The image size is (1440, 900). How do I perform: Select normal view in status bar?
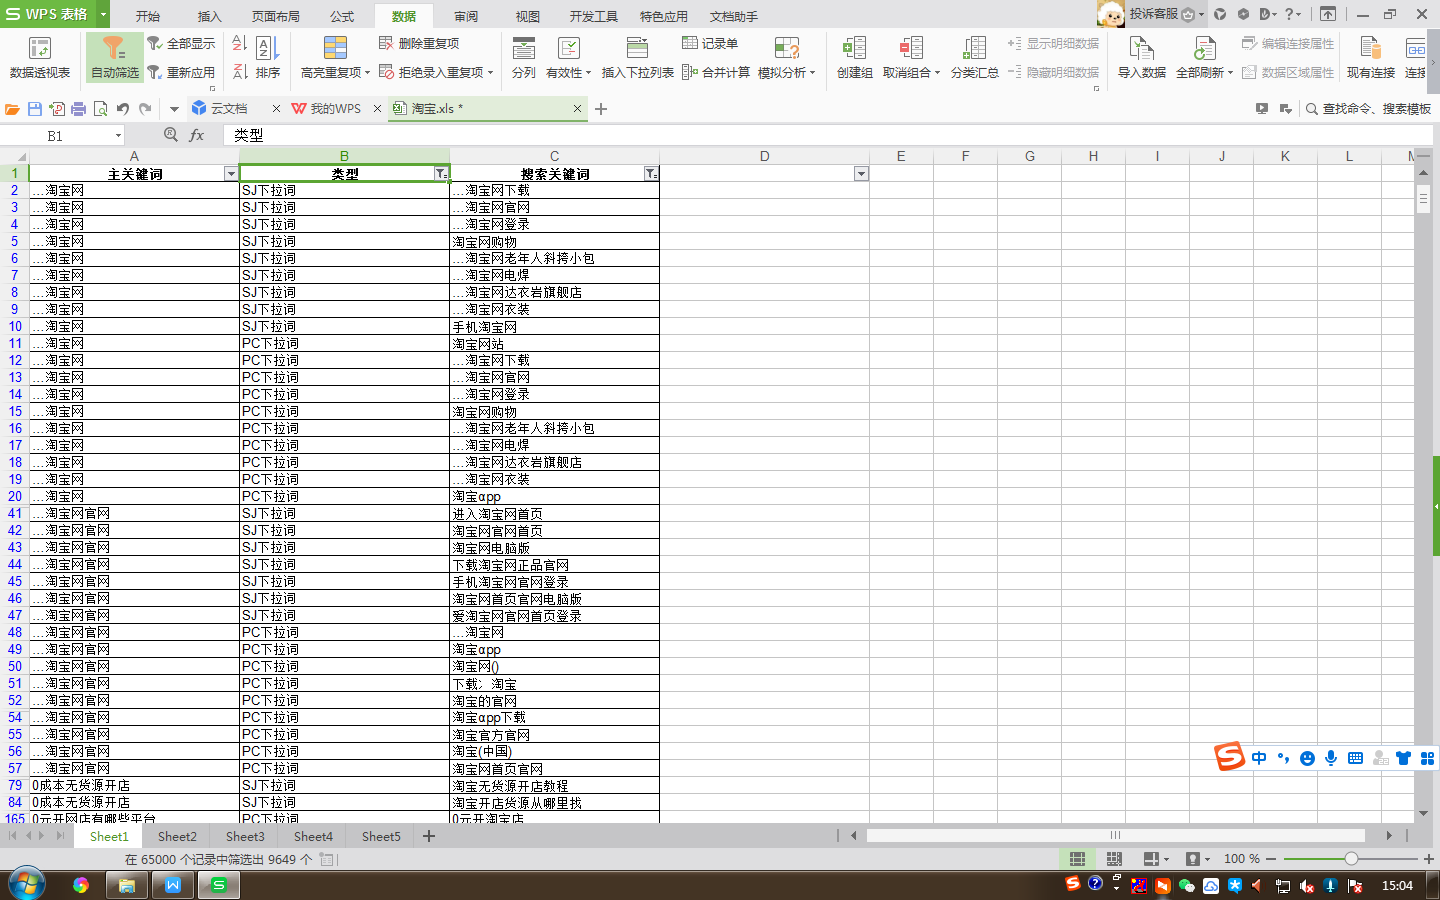click(1077, 859)
